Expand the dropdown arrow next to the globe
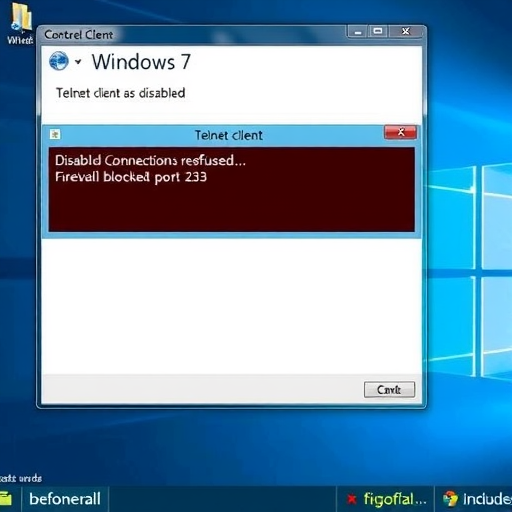This screenshot has width=512, height=512. tap(78, 62)
